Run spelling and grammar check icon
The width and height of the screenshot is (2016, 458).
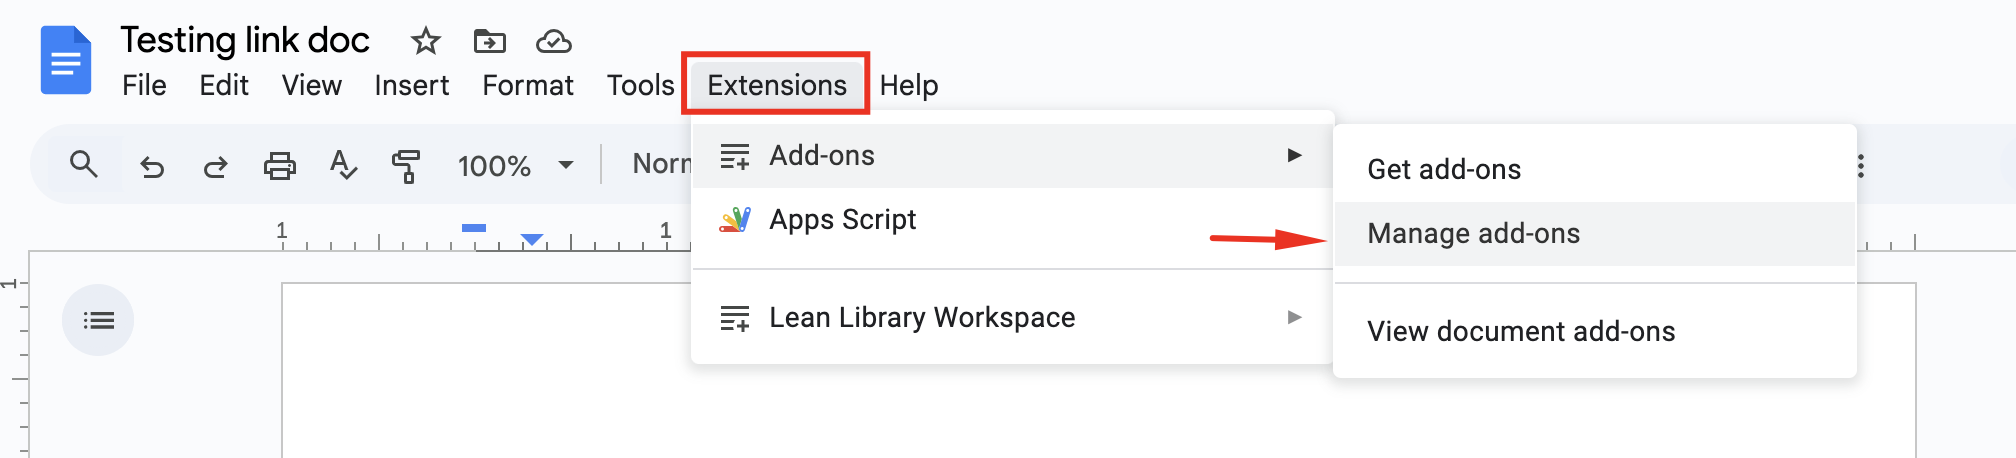343,165
